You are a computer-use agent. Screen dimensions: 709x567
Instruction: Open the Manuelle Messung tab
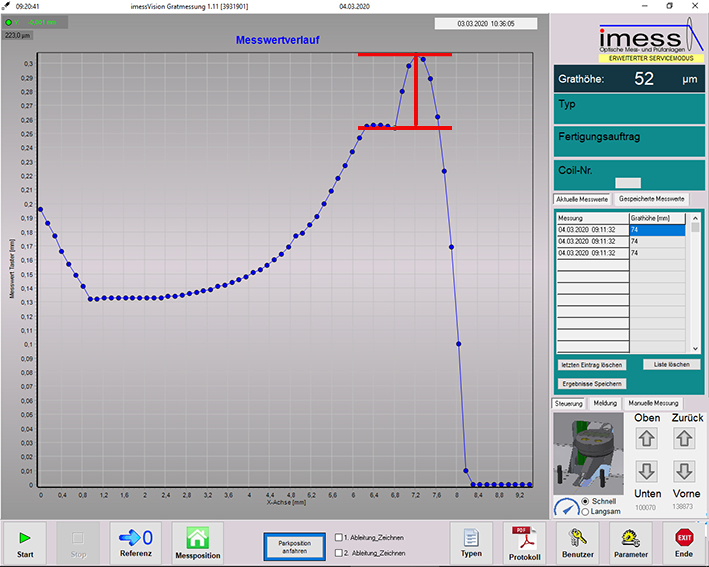coord(652,403)
